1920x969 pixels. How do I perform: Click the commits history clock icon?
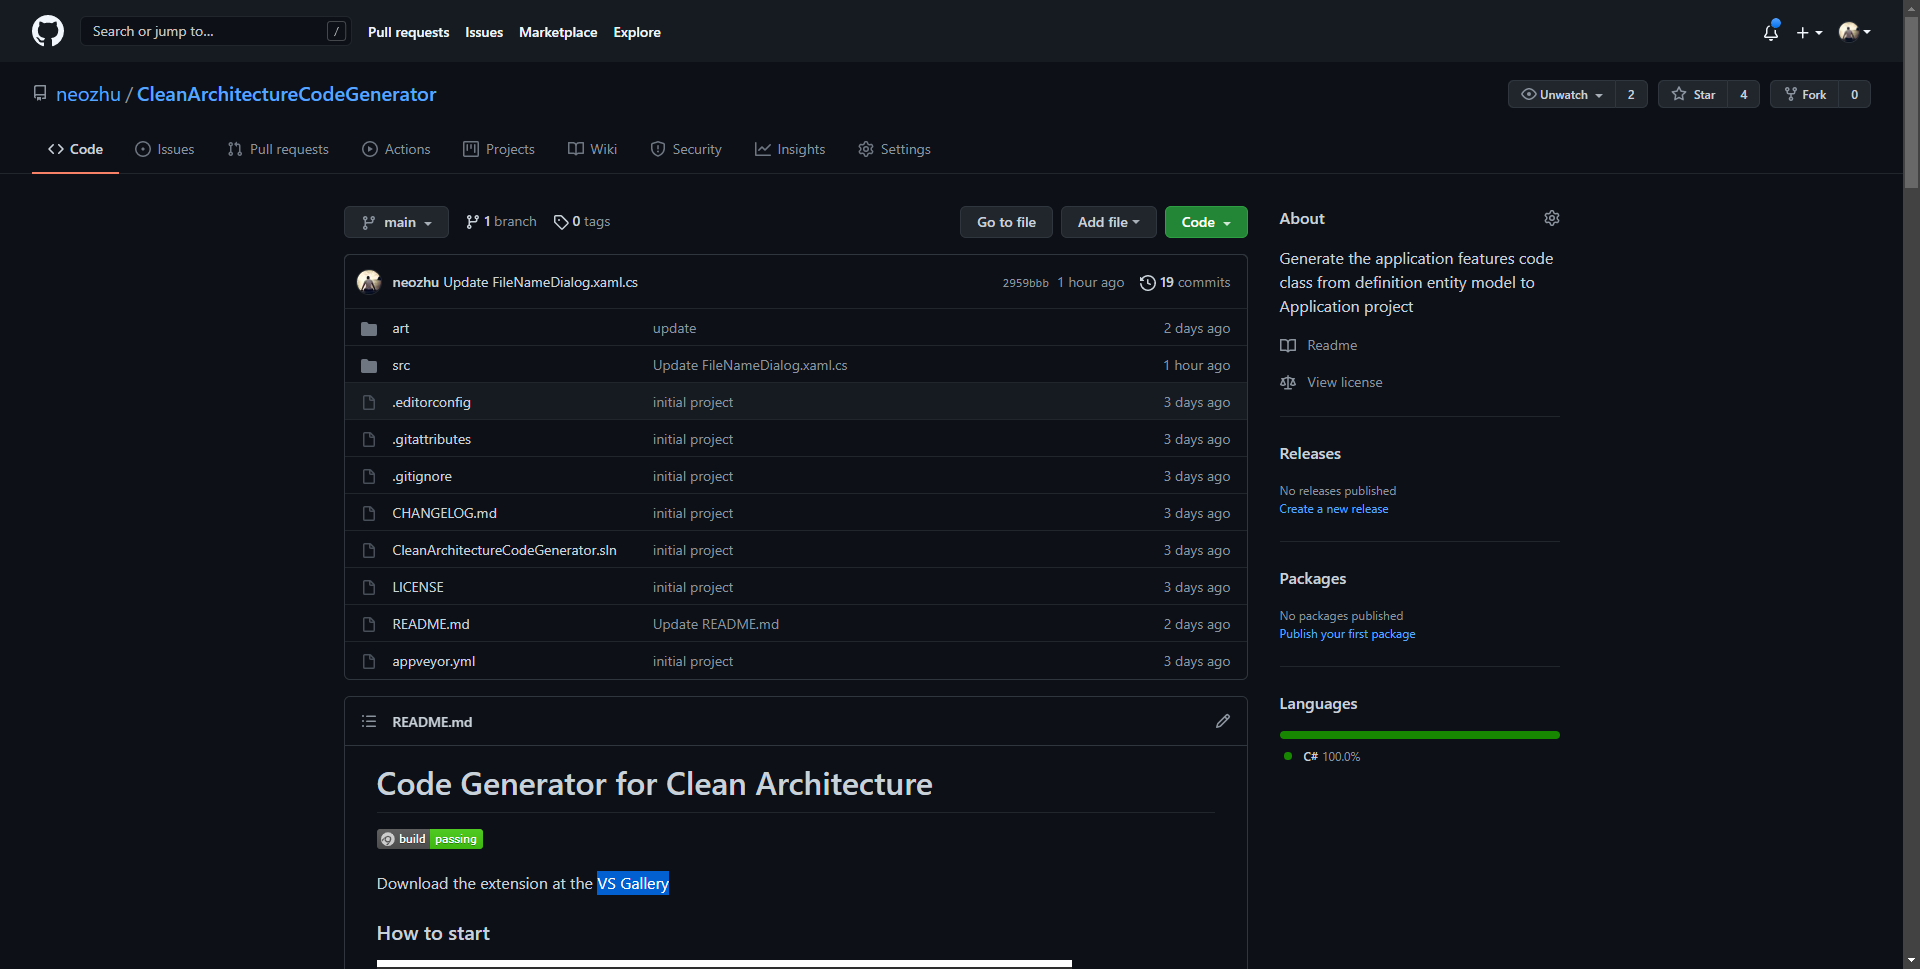(x=1147, y=282)
